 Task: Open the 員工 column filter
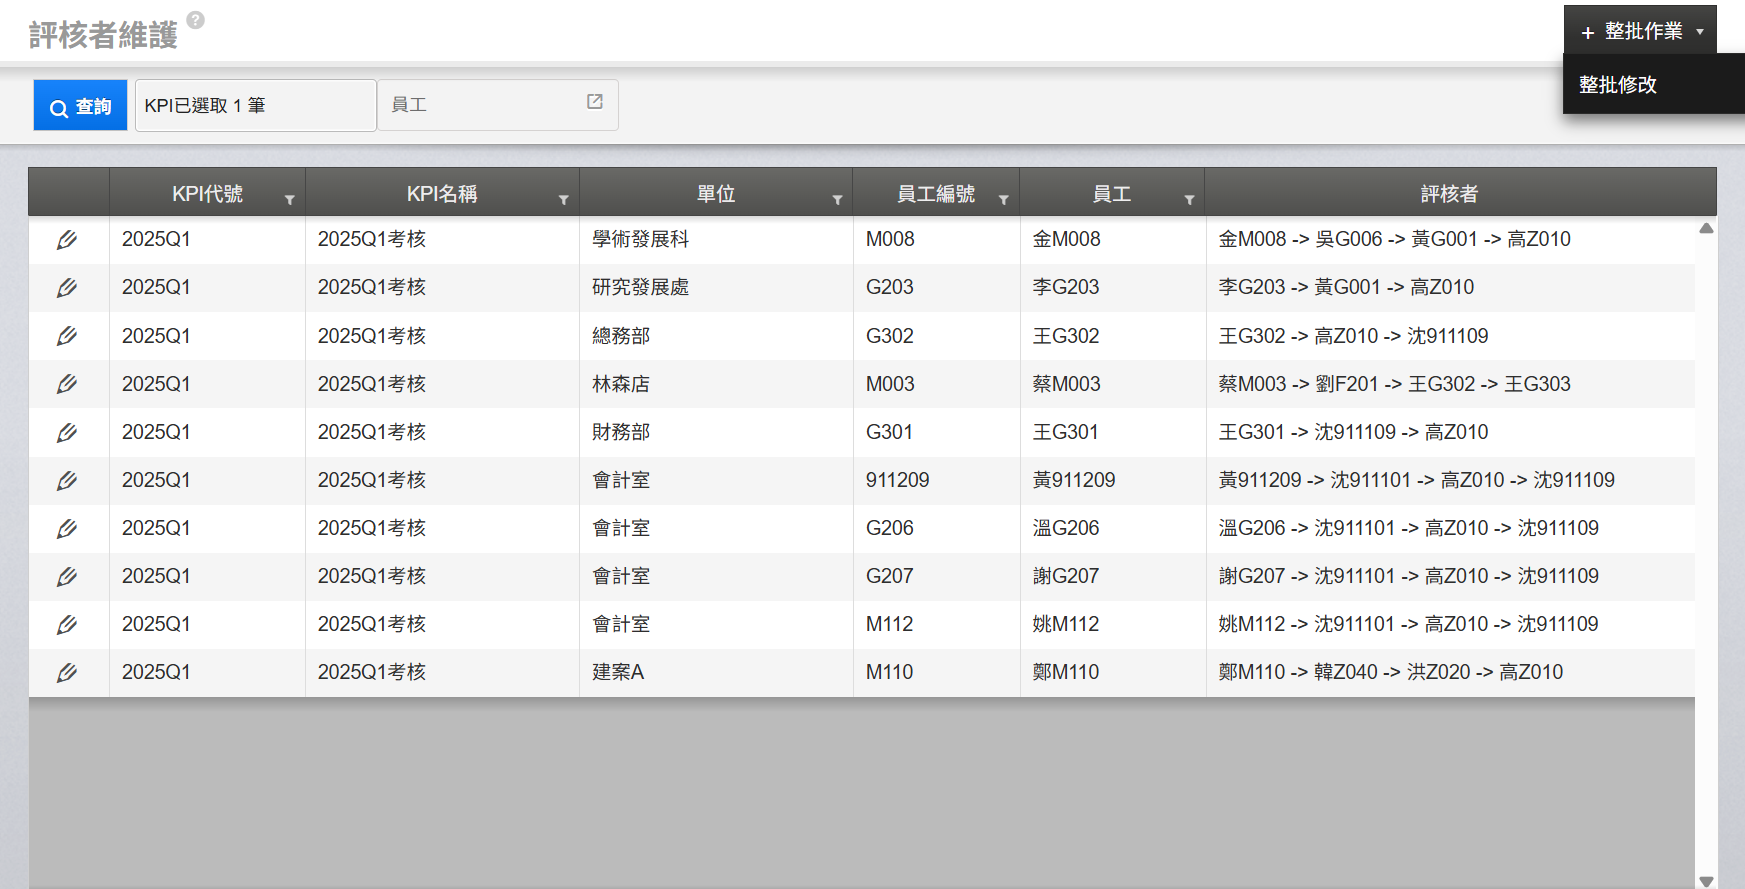coord(1189,200)
